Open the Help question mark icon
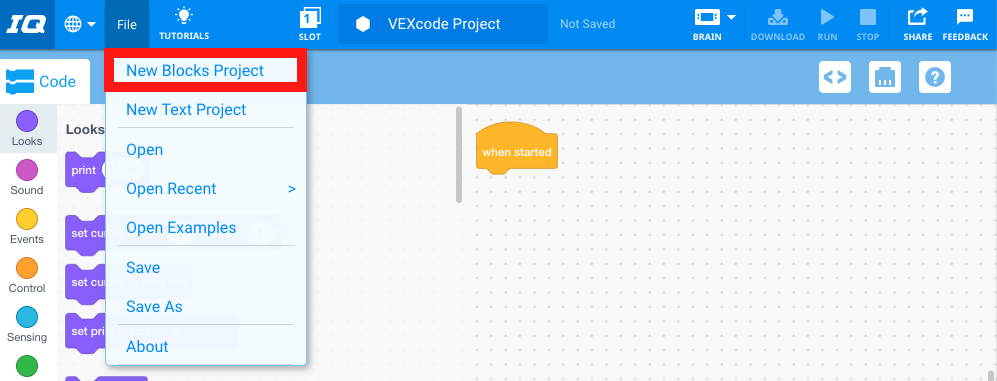 [x=935, y=78]
